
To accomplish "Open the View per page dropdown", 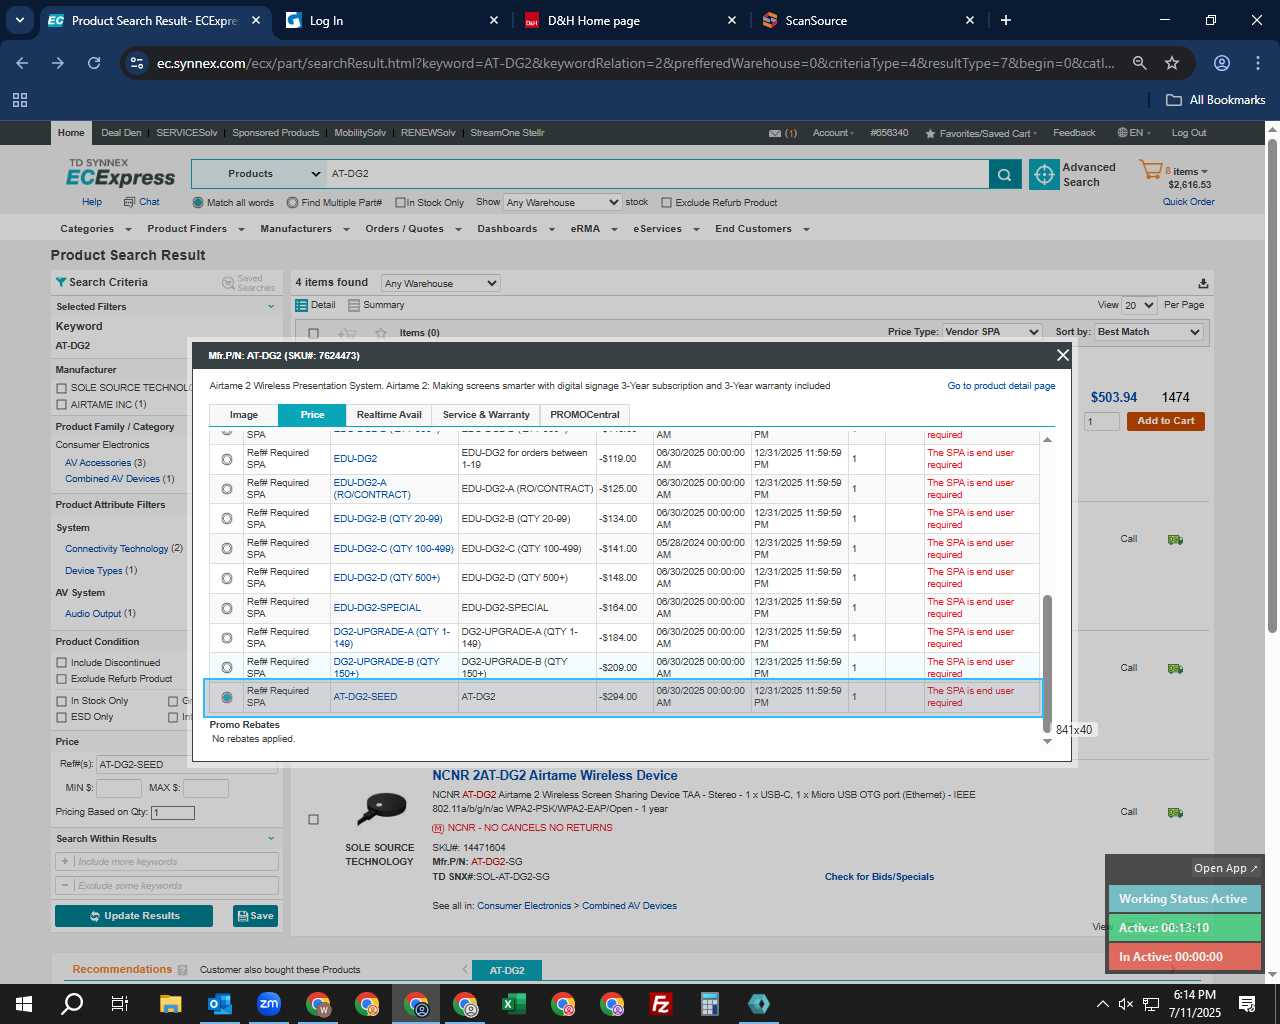I will (1139, 305).
